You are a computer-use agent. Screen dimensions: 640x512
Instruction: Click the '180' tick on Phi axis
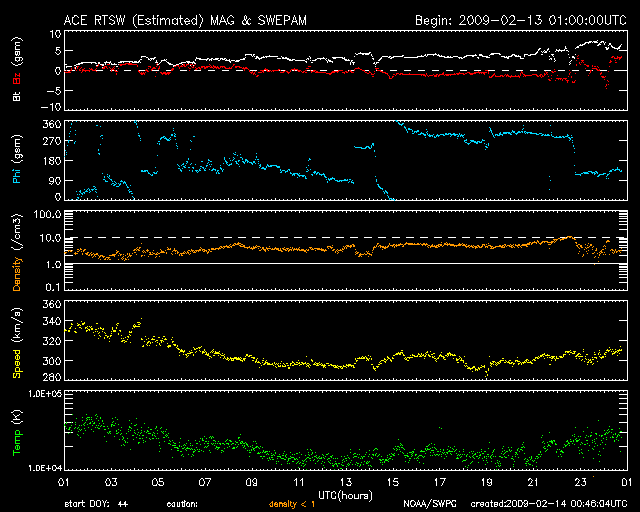52,161
